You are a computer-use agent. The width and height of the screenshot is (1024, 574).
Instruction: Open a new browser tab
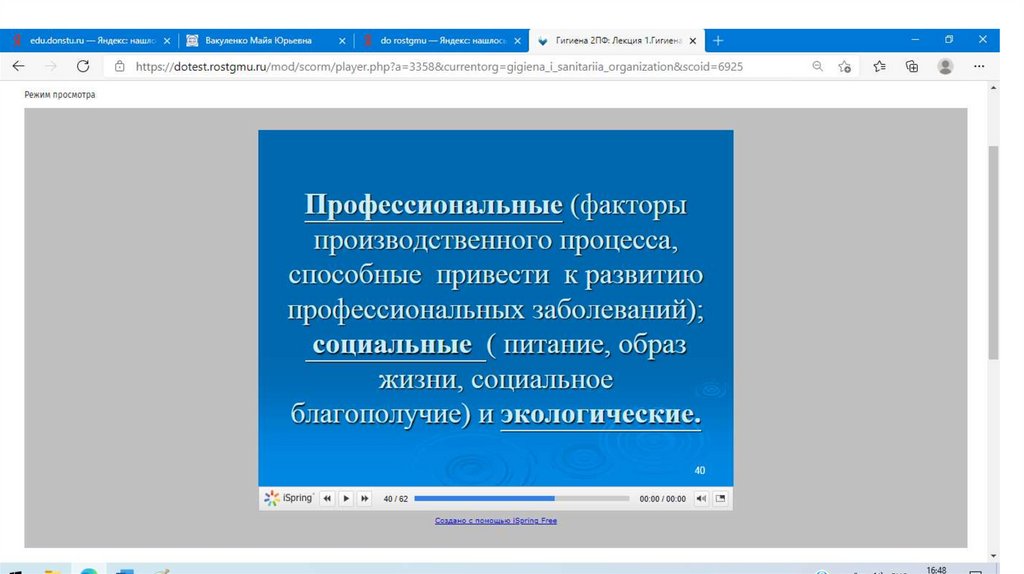point(718,41)
